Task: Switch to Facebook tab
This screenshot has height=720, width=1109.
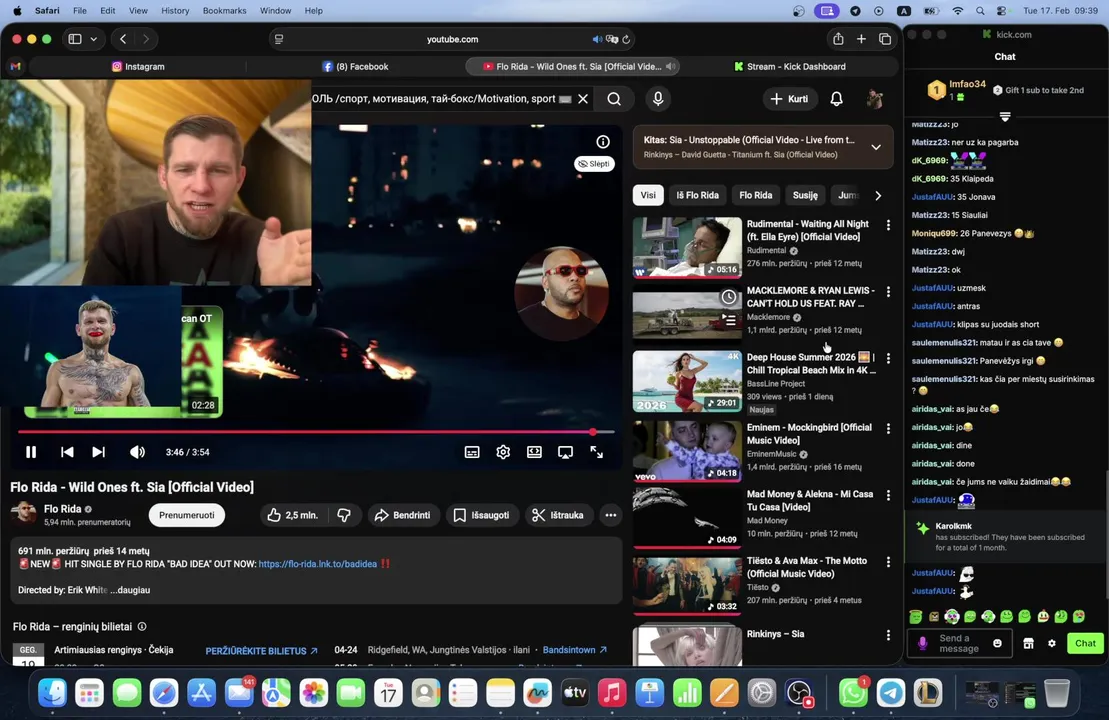Action: (x=356, y=66)
